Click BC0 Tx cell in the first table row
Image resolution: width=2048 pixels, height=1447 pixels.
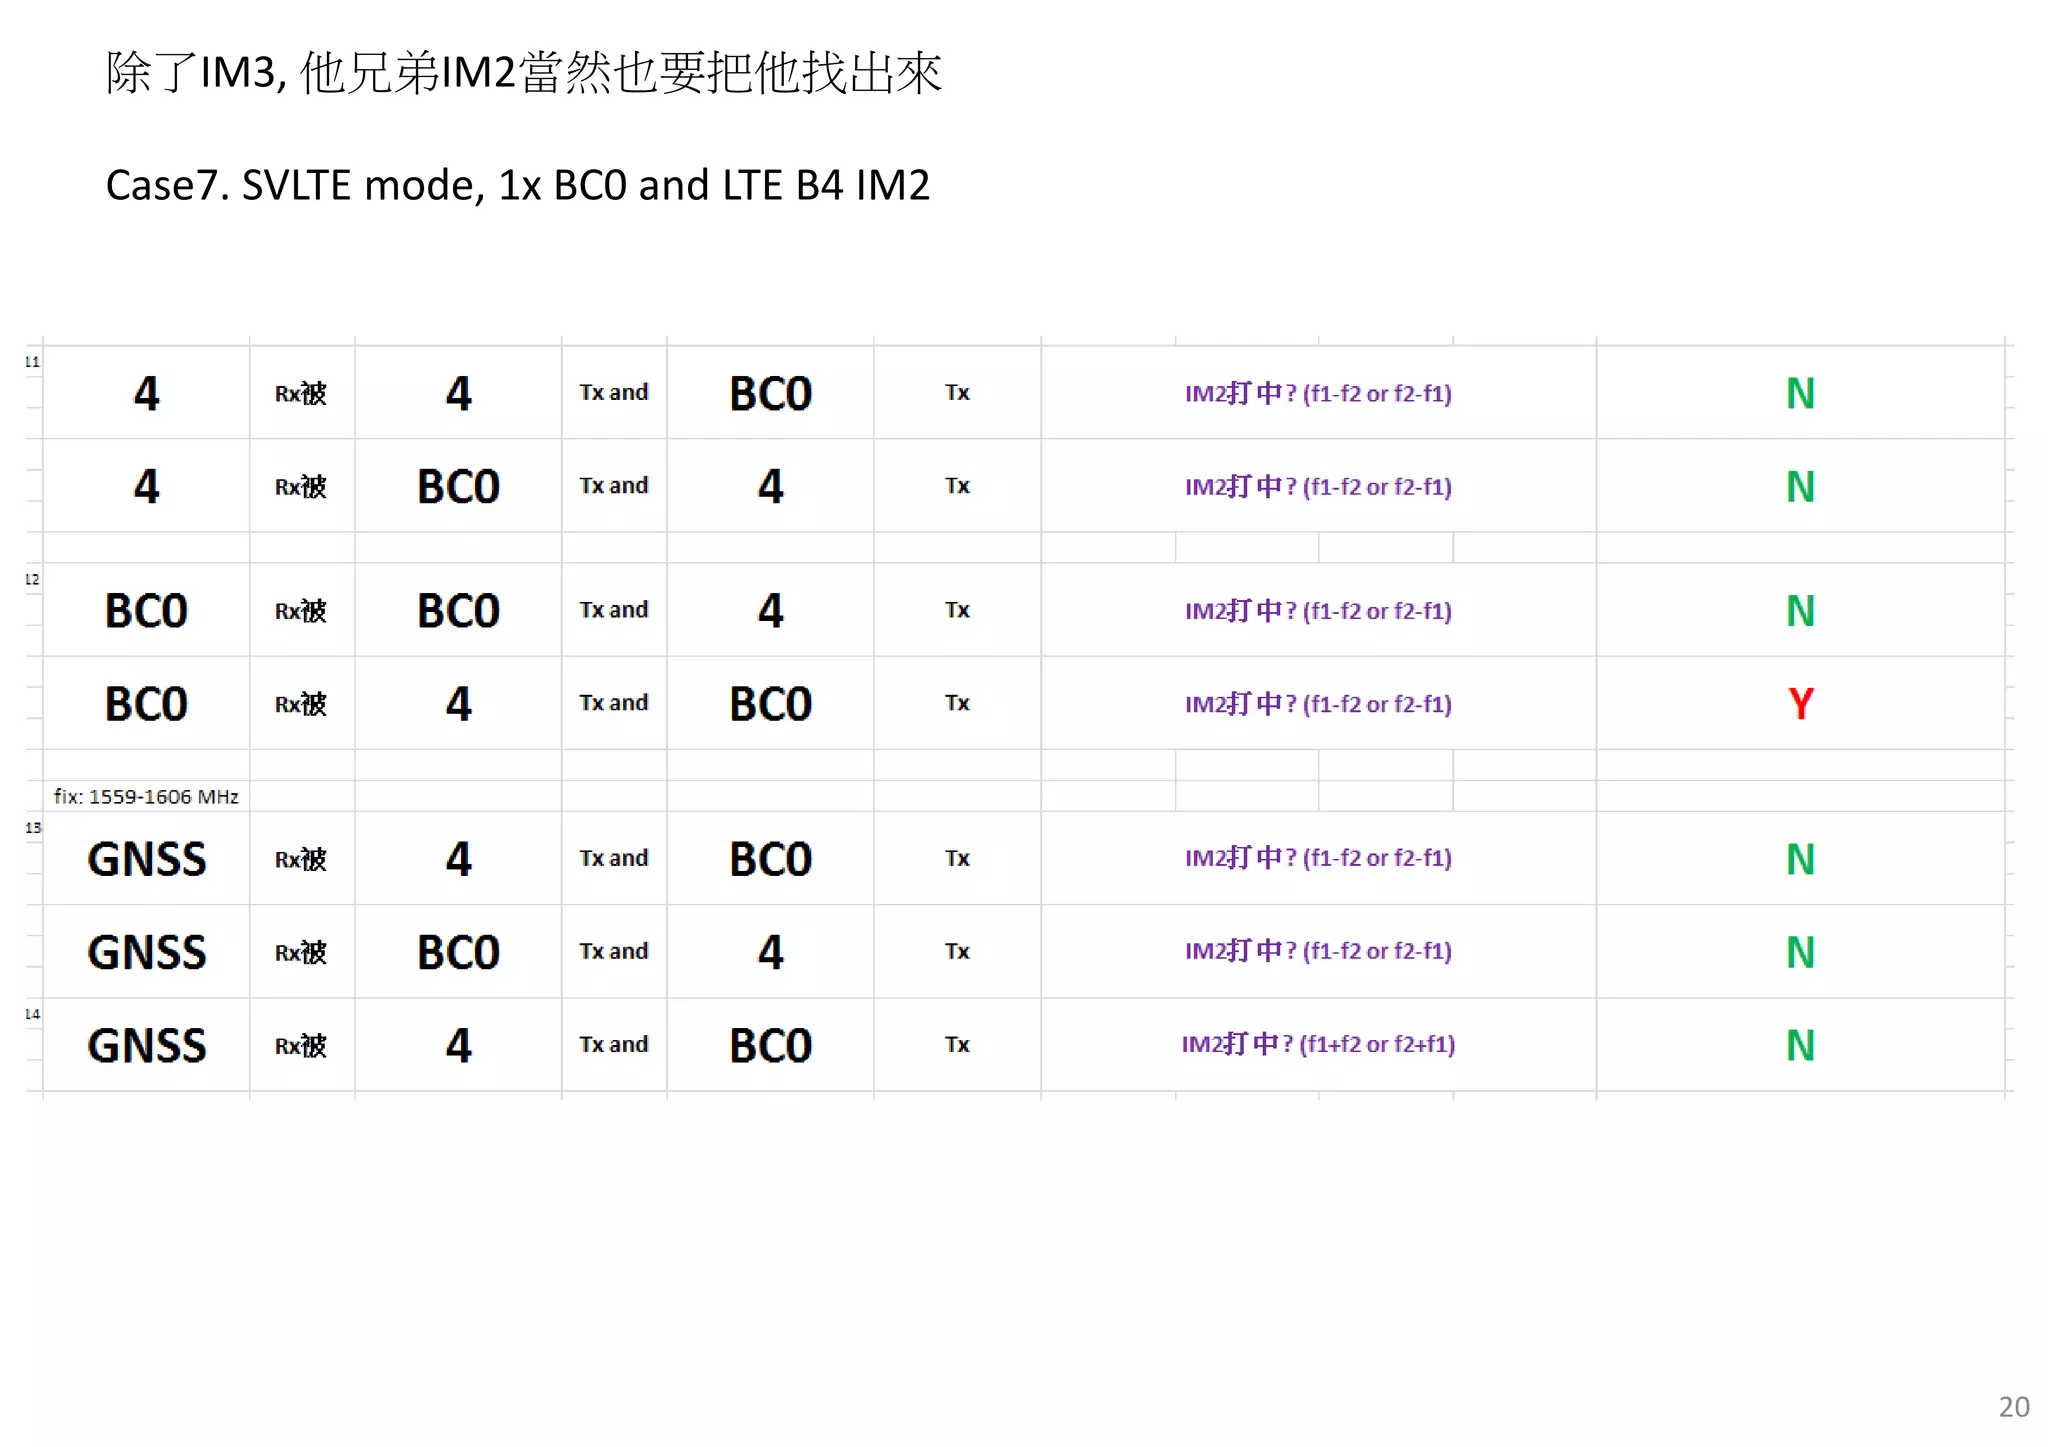(x=770, y=393)
